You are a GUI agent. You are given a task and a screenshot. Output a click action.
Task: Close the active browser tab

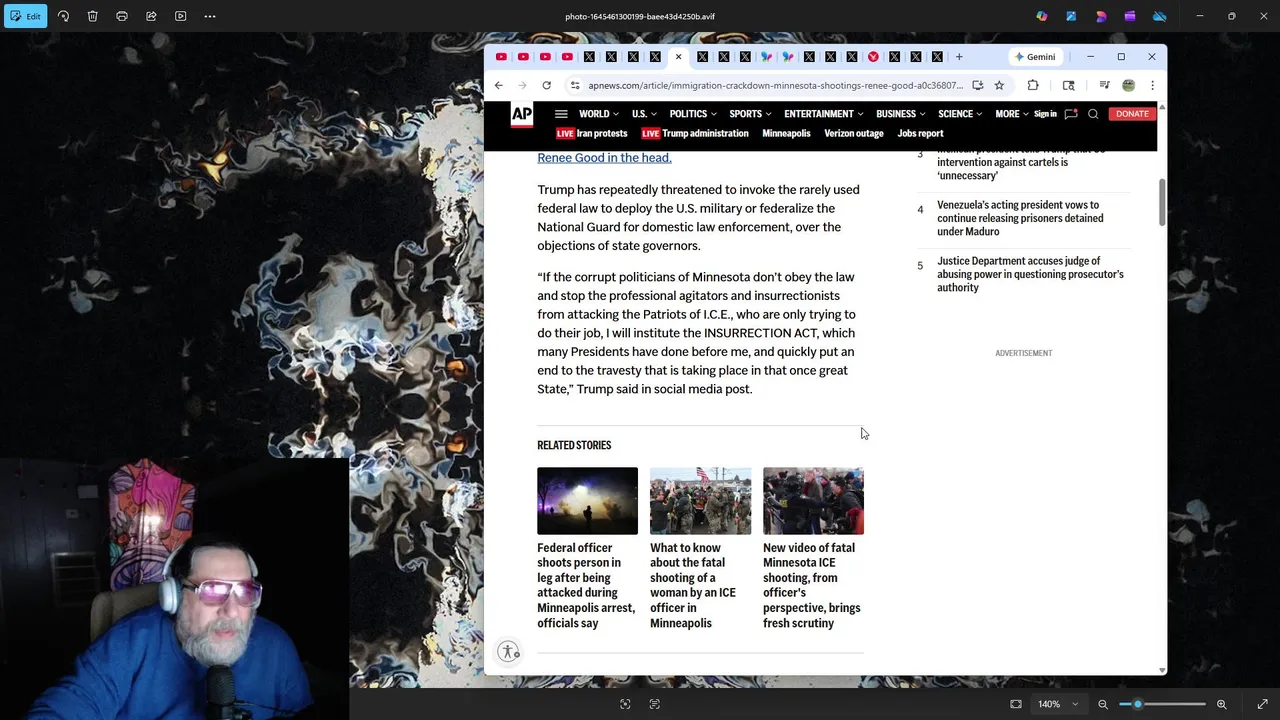tap(678, 57)
